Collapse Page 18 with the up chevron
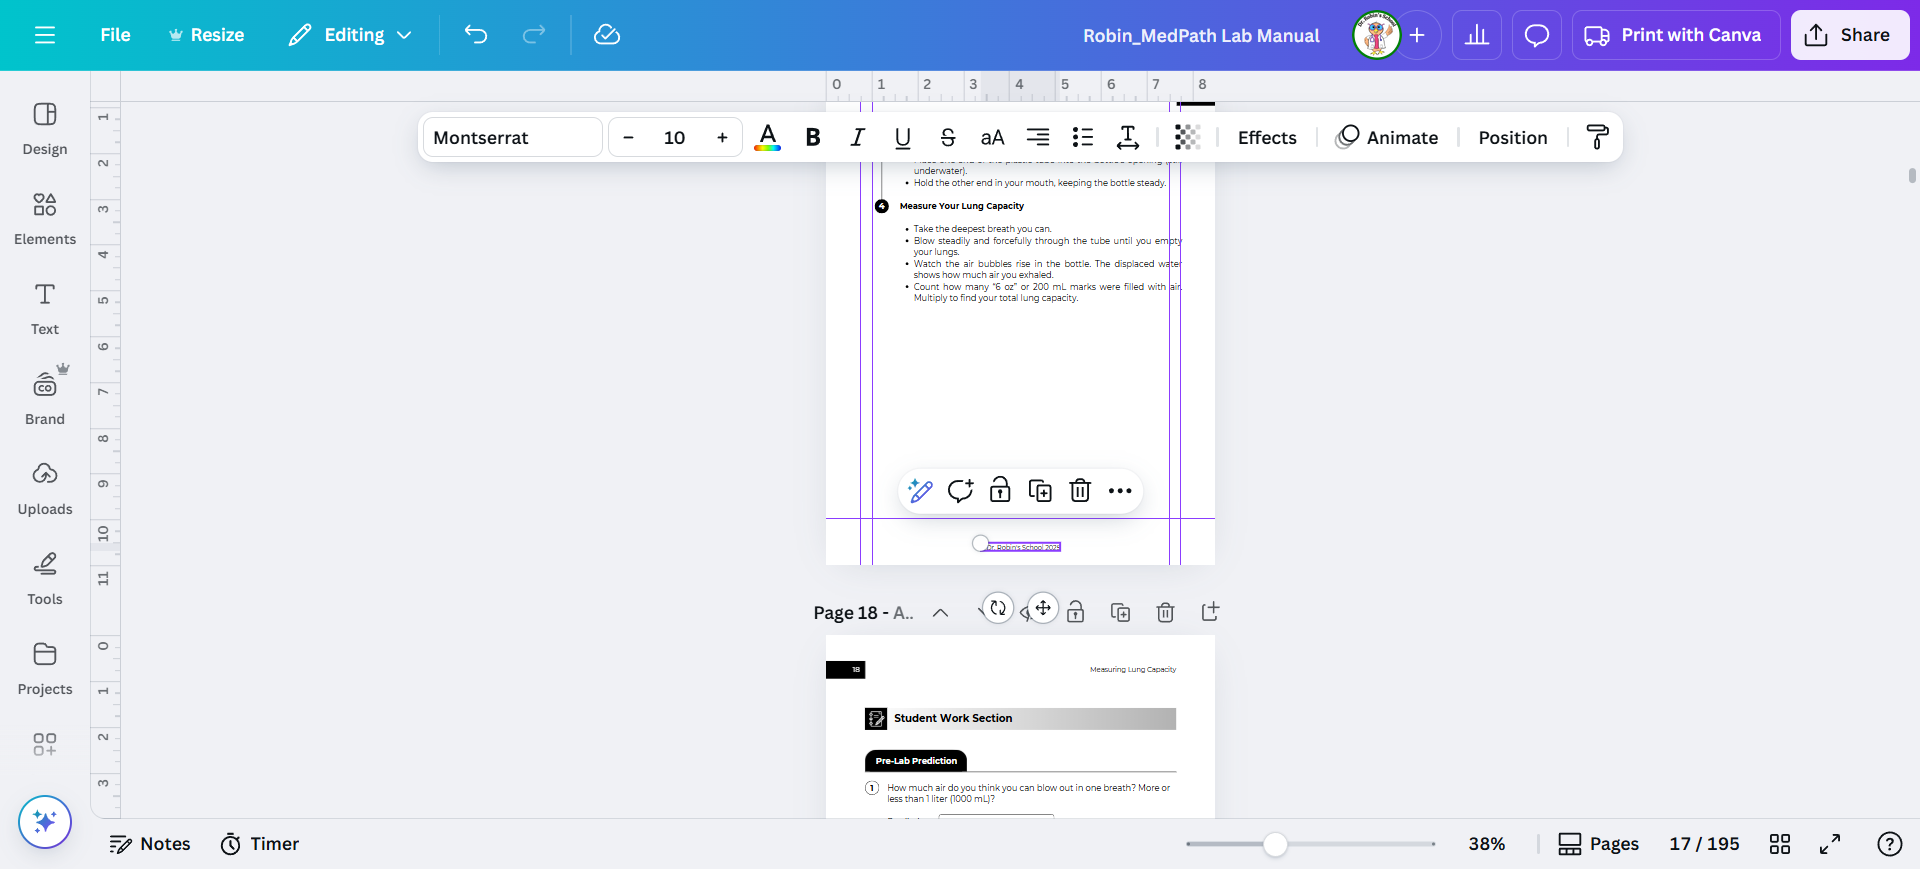 point(940,613)
